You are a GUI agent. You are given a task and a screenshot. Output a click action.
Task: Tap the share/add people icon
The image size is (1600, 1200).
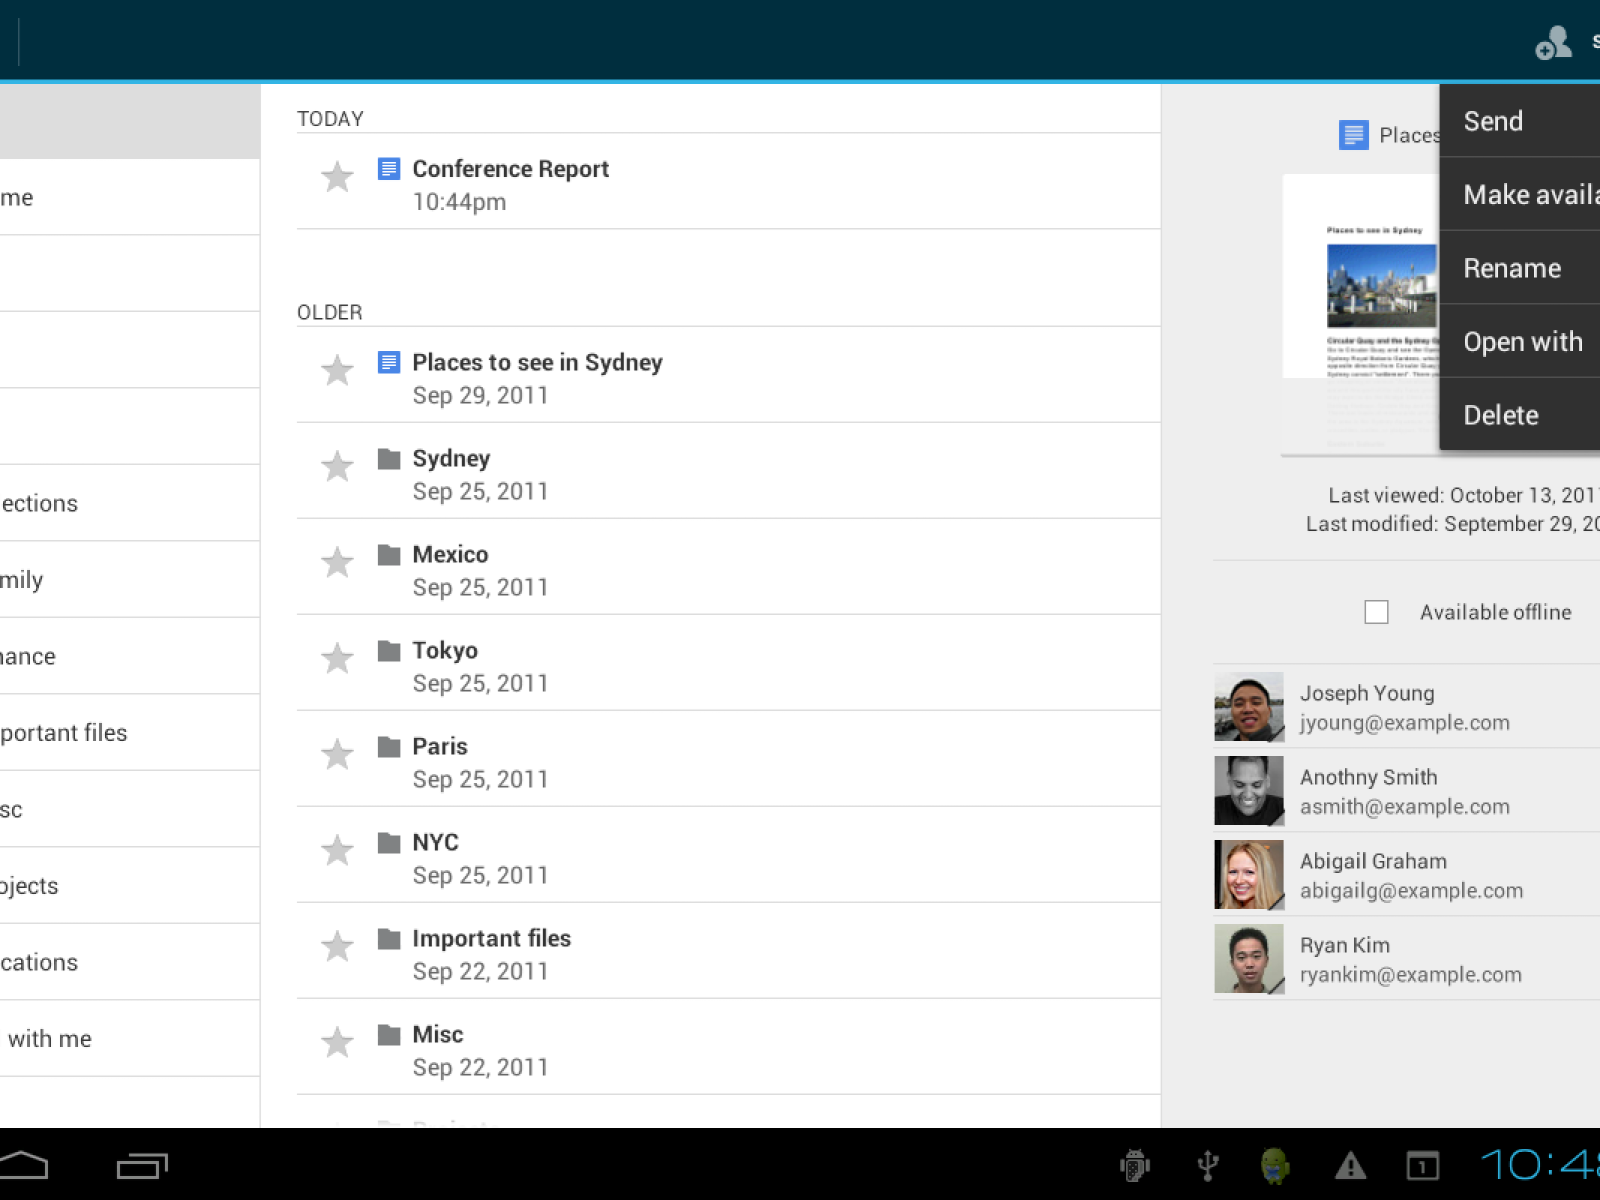(1553, 42)
